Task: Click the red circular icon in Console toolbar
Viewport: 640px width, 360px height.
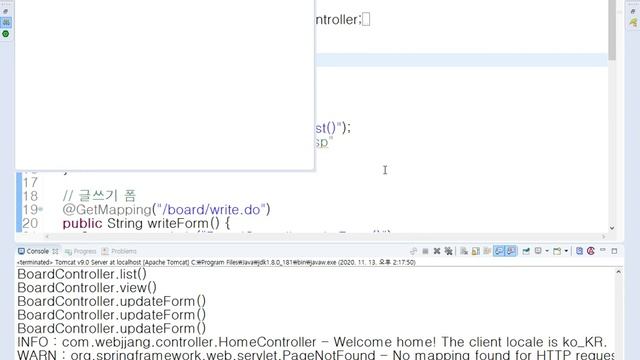Action: tap(591, 251)
